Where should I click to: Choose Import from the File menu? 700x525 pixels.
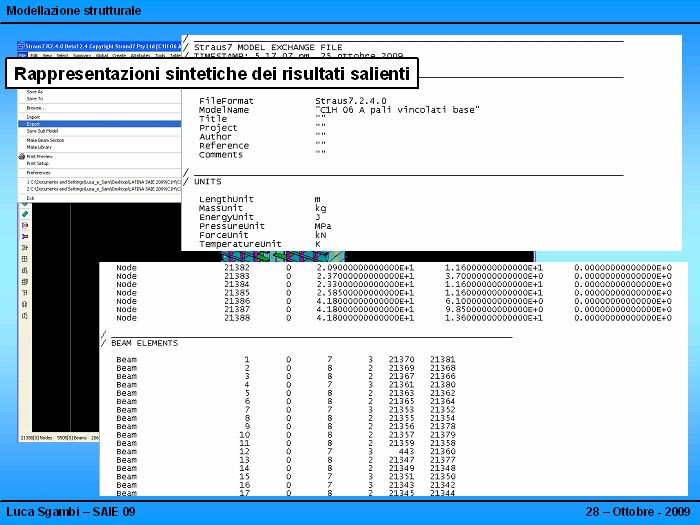point(34,116)
